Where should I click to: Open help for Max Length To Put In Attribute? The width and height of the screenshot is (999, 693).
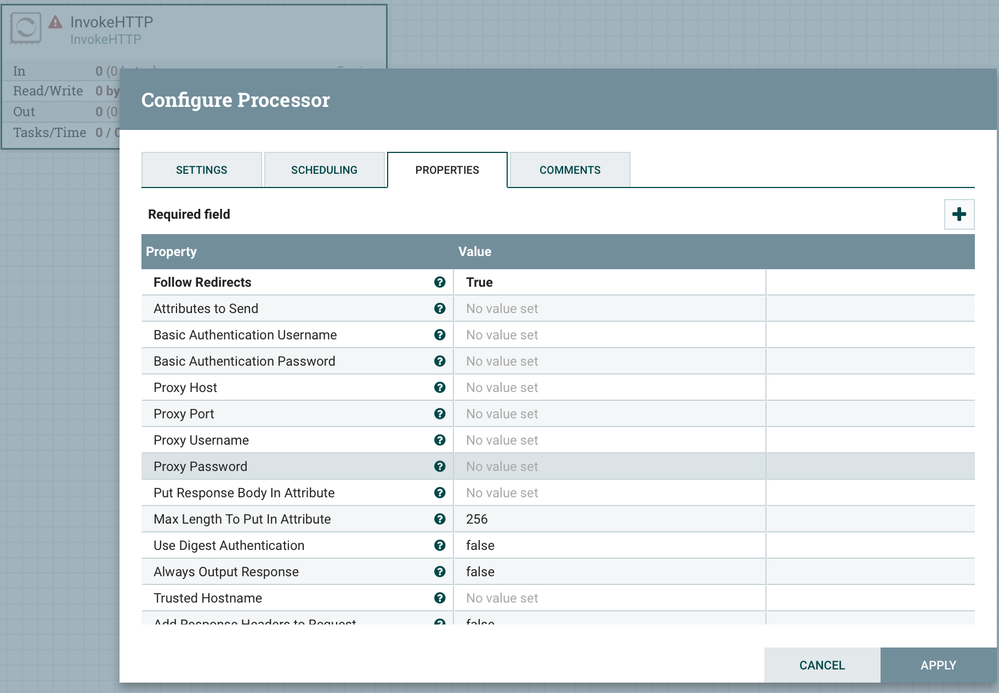[x=440, y=519]
